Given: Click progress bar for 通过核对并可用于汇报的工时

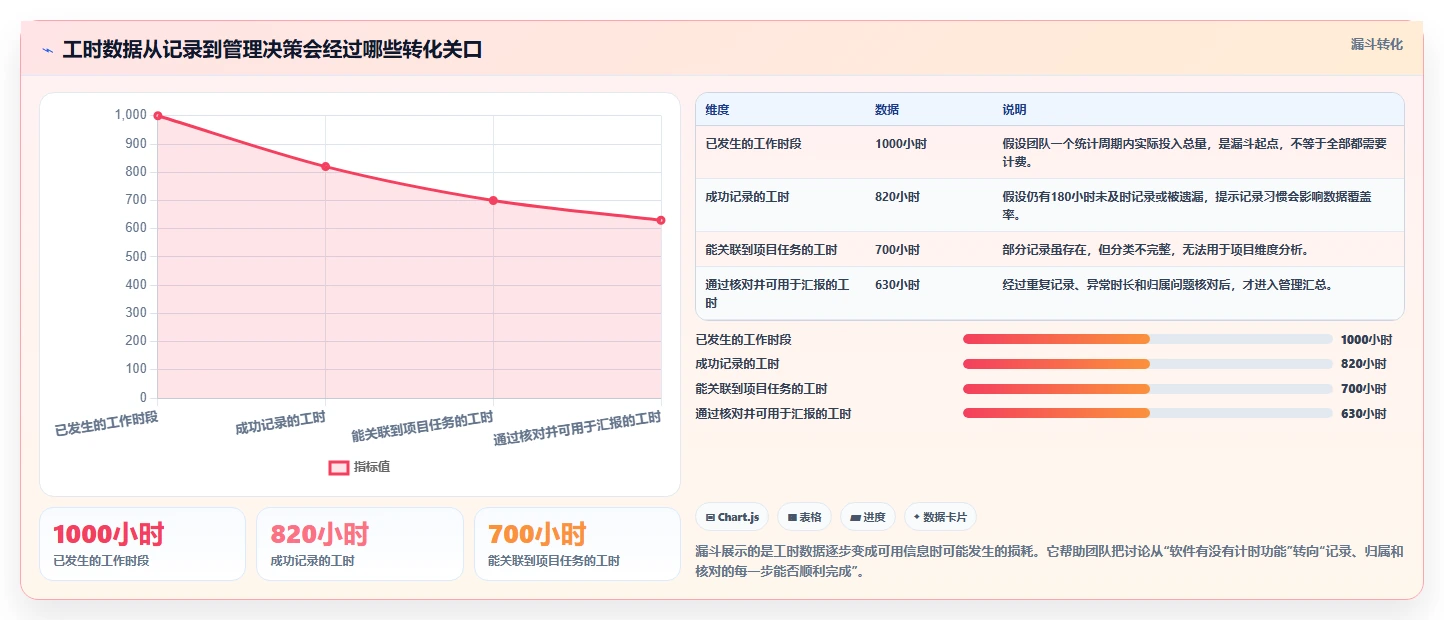Looking at the screenshot, I should tap(1147, 413).
